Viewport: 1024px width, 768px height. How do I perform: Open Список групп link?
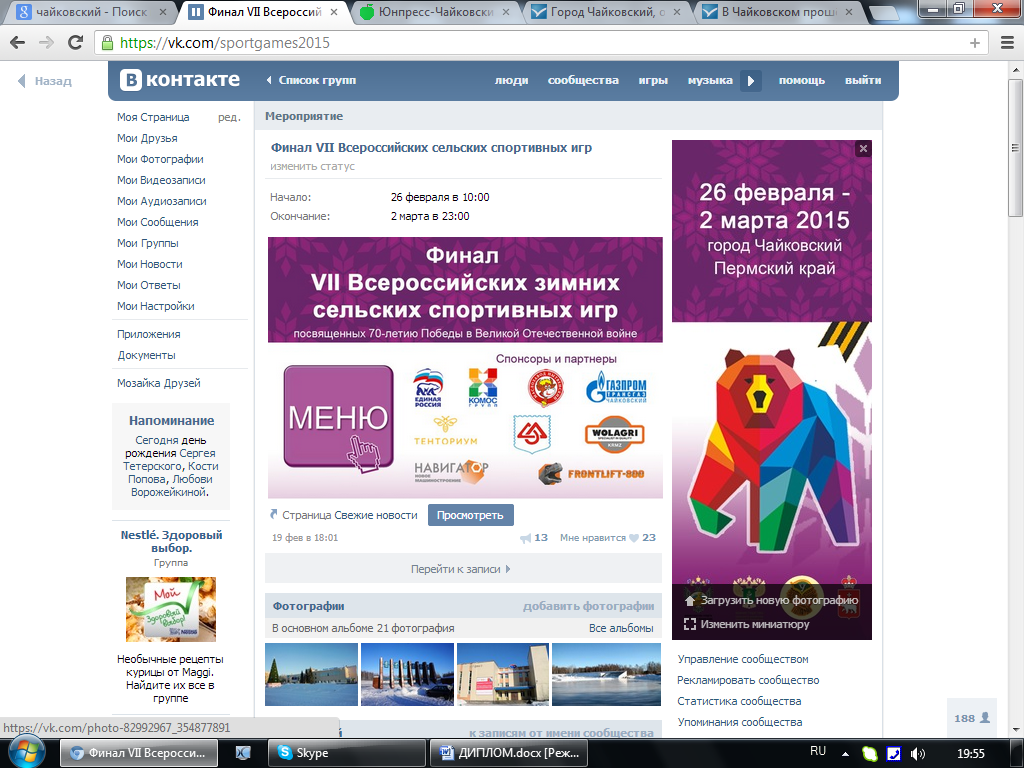311,80
